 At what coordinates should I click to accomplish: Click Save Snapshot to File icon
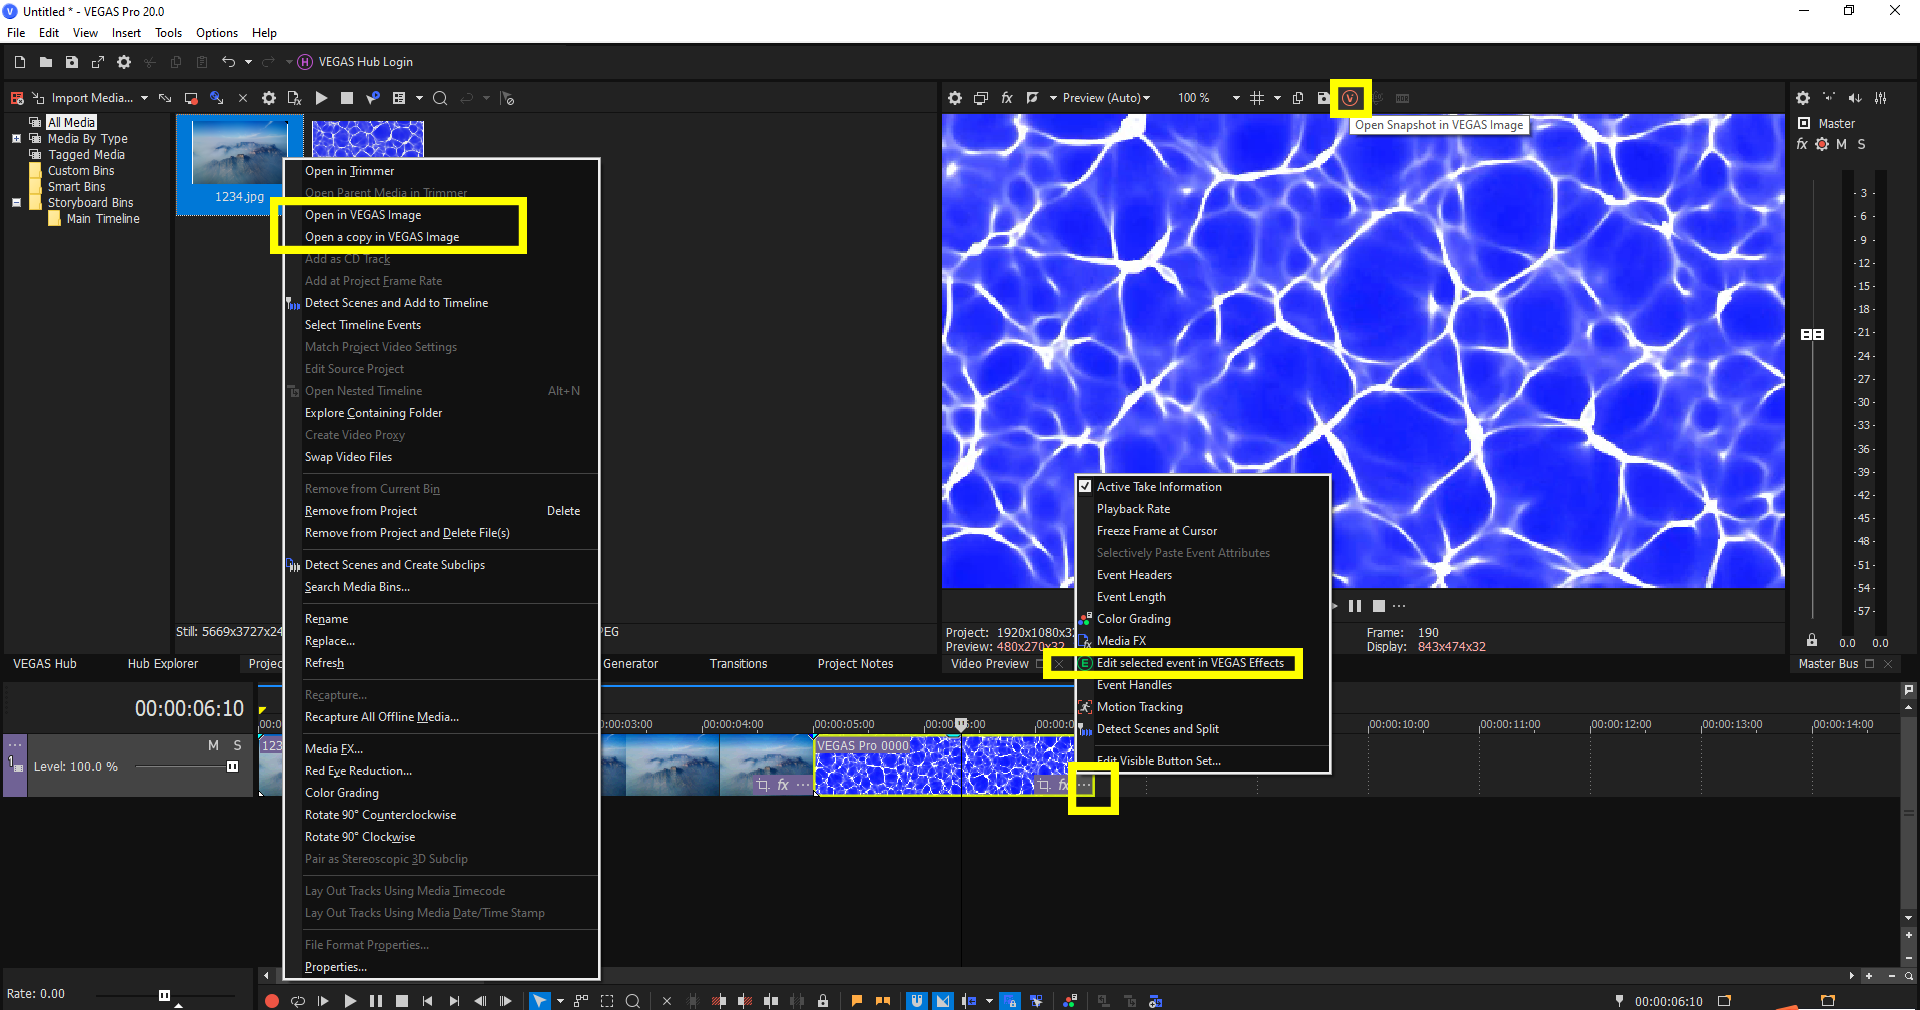(1323, 98)
